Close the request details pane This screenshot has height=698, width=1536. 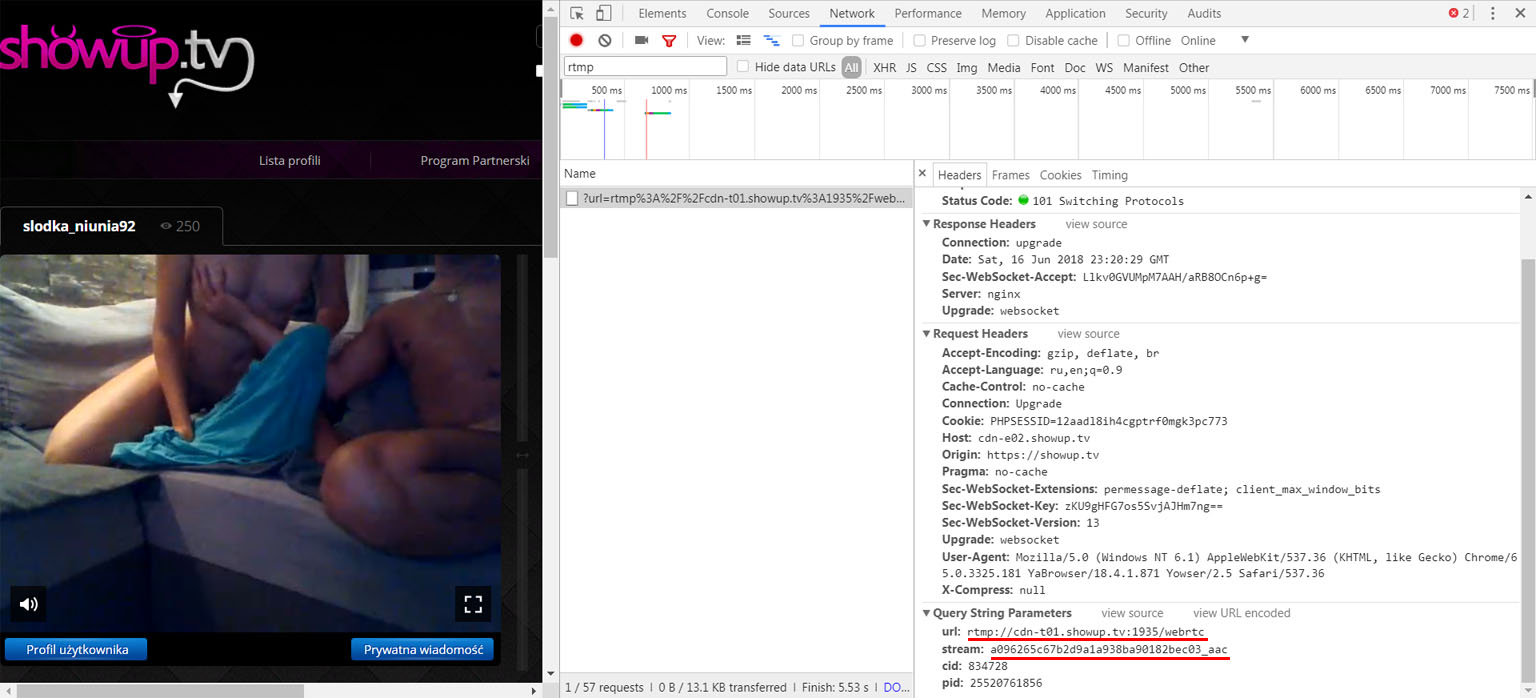click(922, 174)
